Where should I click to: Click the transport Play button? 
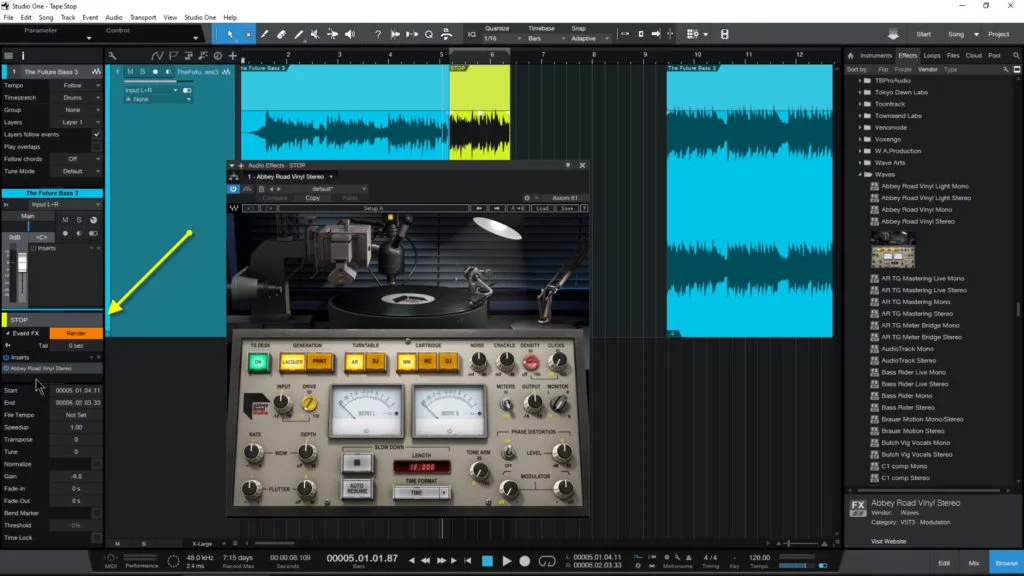[x=507, y=560]
